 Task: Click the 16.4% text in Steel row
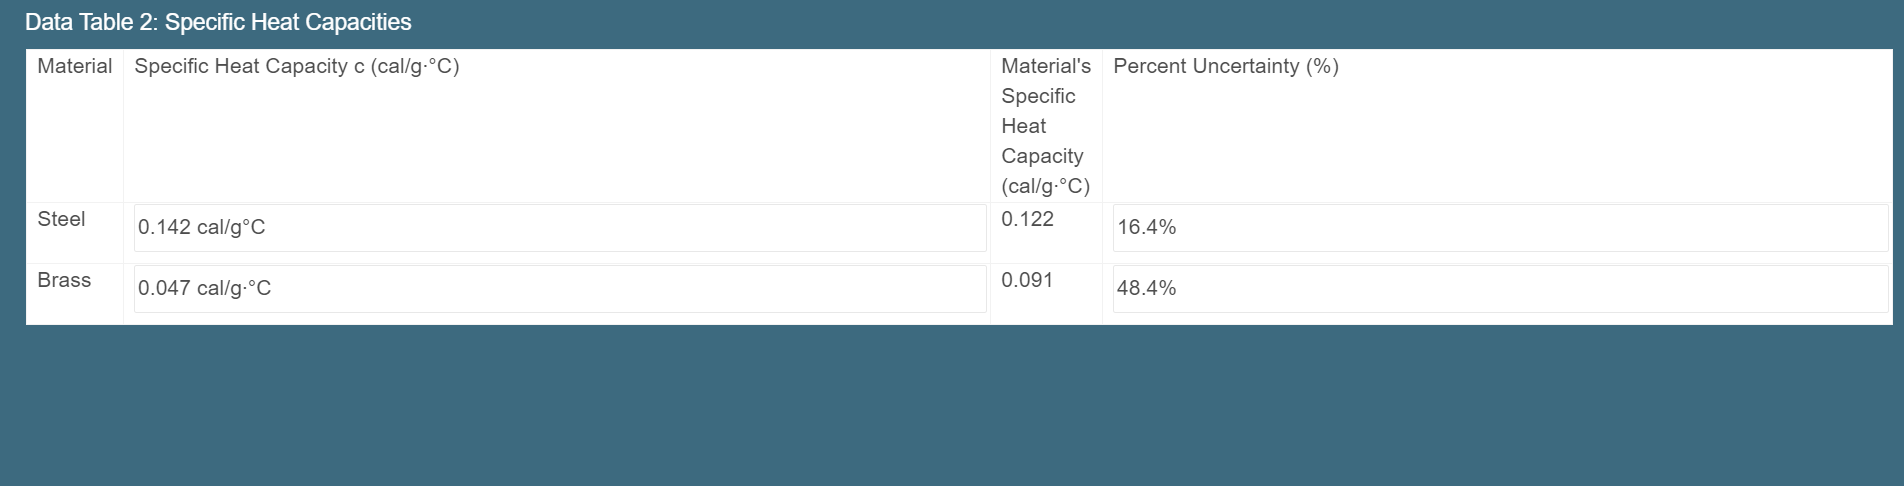click(1146, 227)
